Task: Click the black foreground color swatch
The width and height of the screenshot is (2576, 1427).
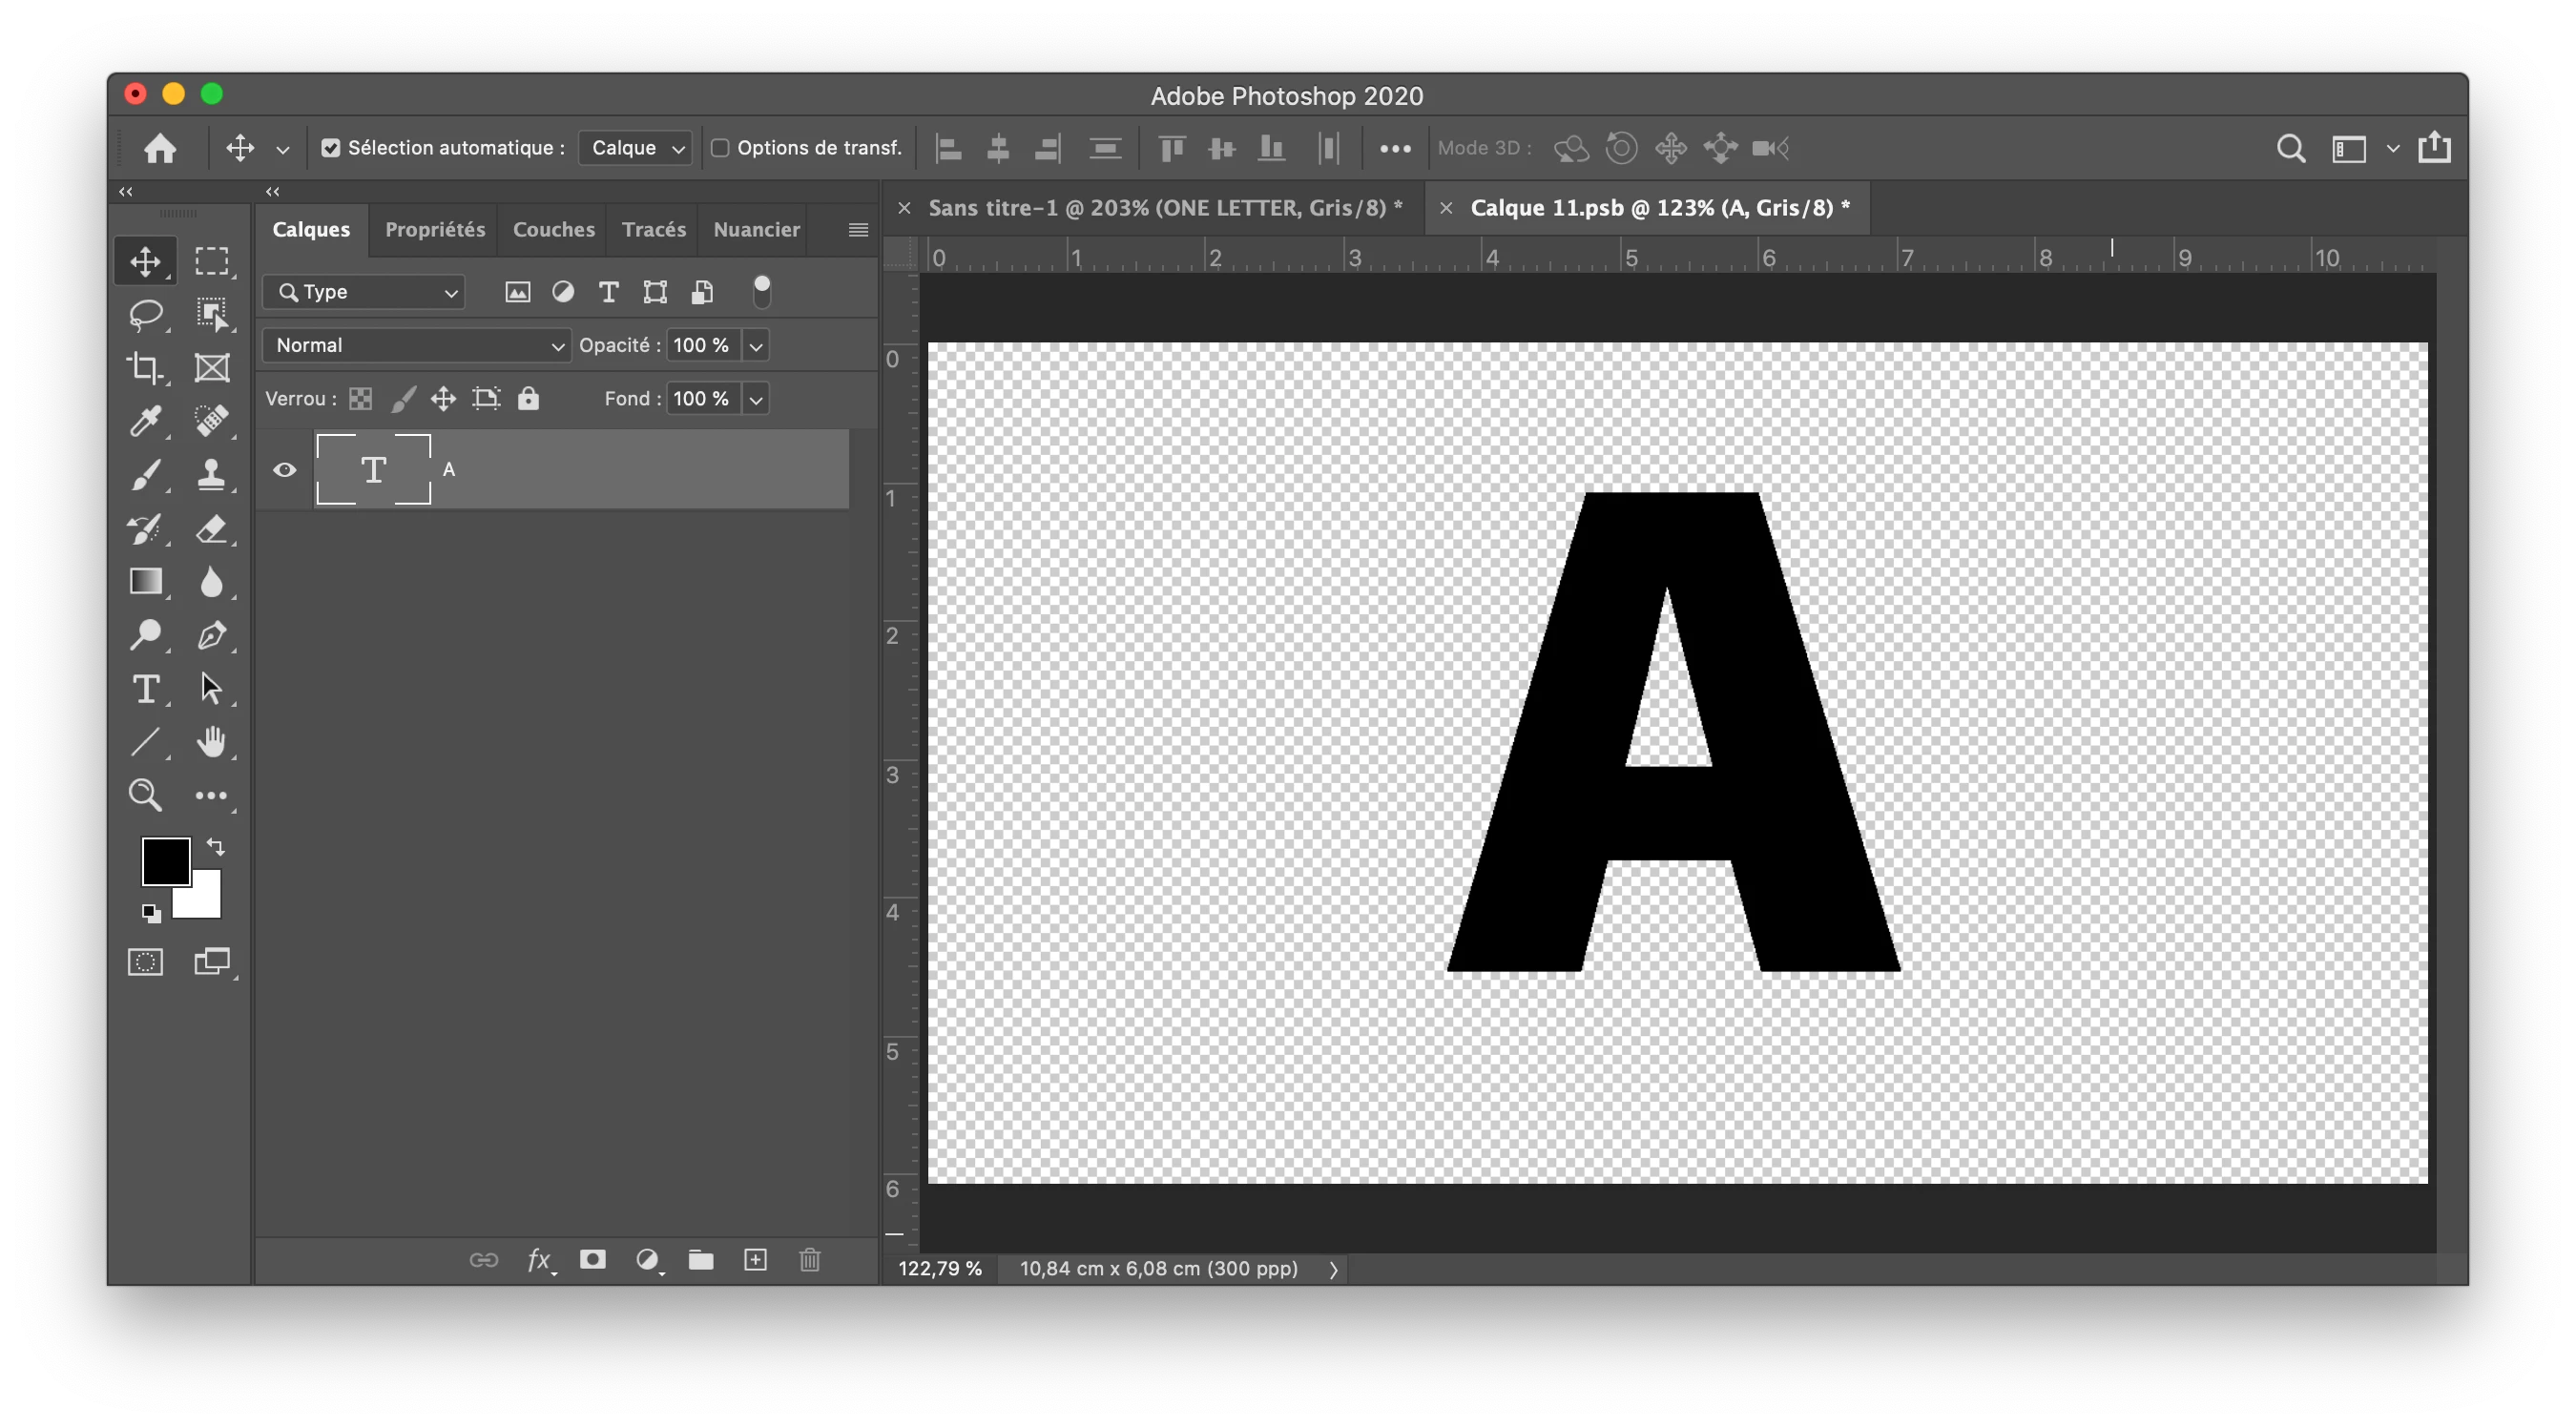Action: [x=164, y=860]
